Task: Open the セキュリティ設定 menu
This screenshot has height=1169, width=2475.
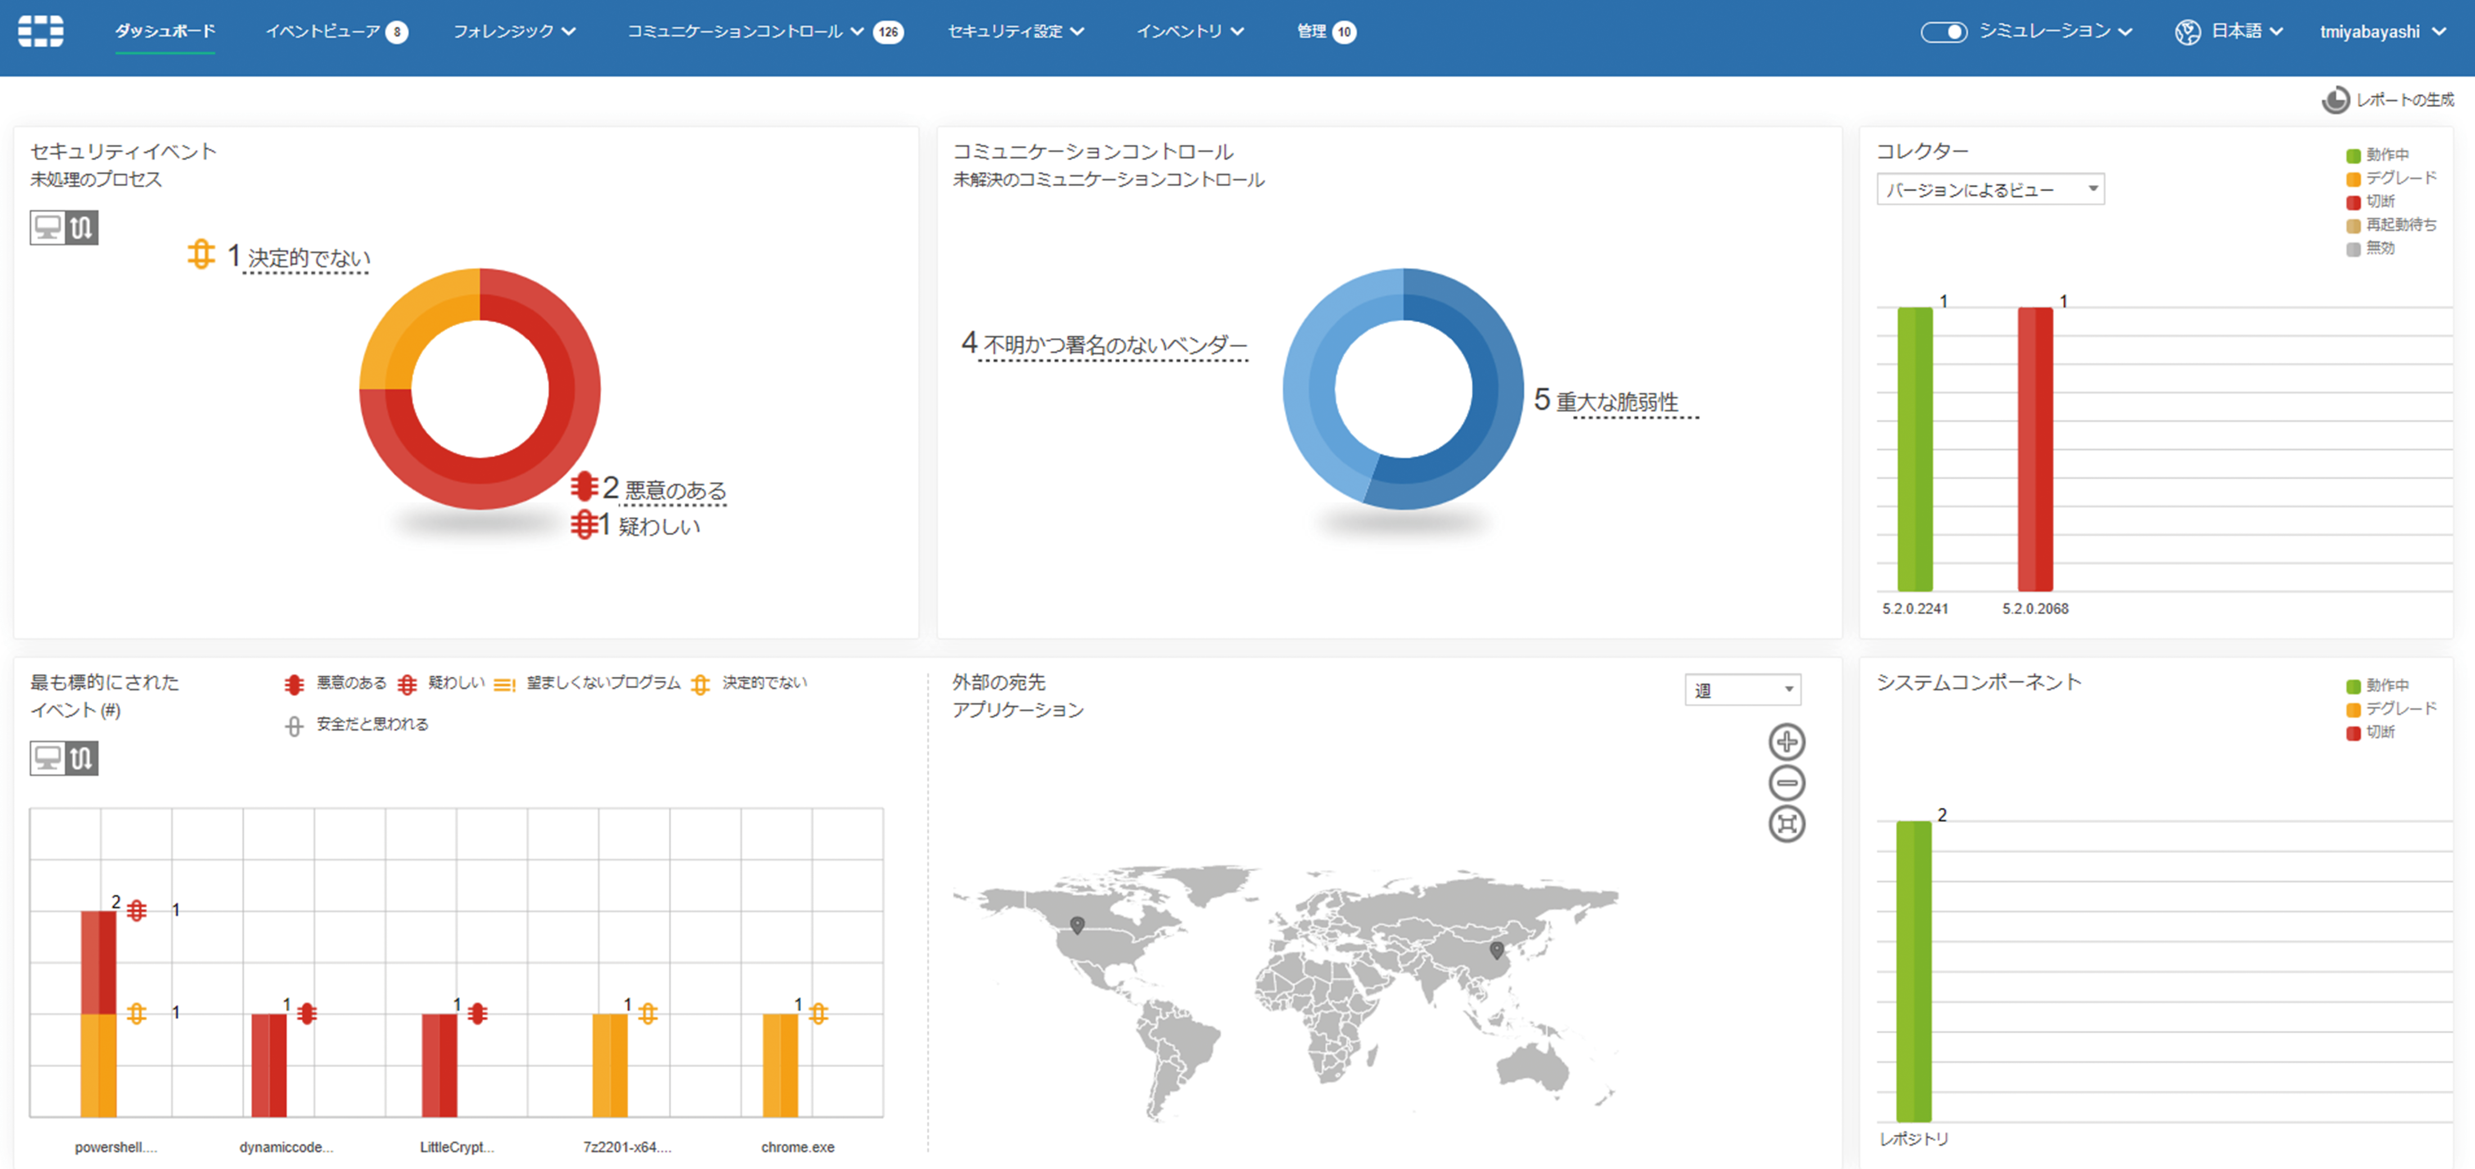Action: (1014, 31)
